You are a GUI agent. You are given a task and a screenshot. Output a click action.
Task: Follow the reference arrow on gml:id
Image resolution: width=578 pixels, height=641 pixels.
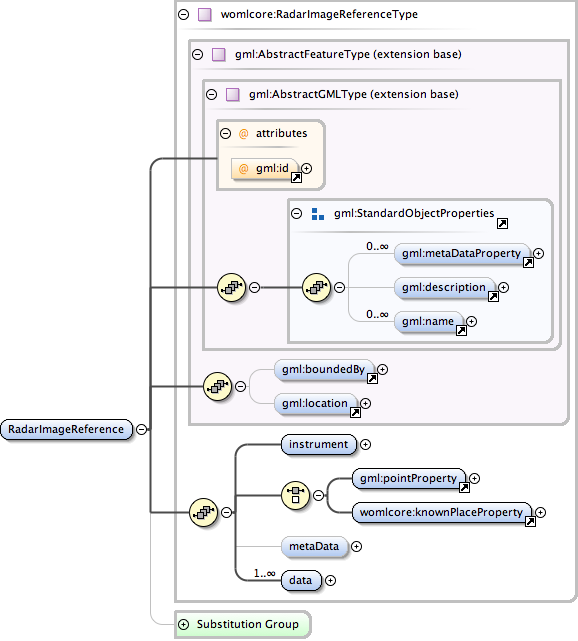click(296, 177)
